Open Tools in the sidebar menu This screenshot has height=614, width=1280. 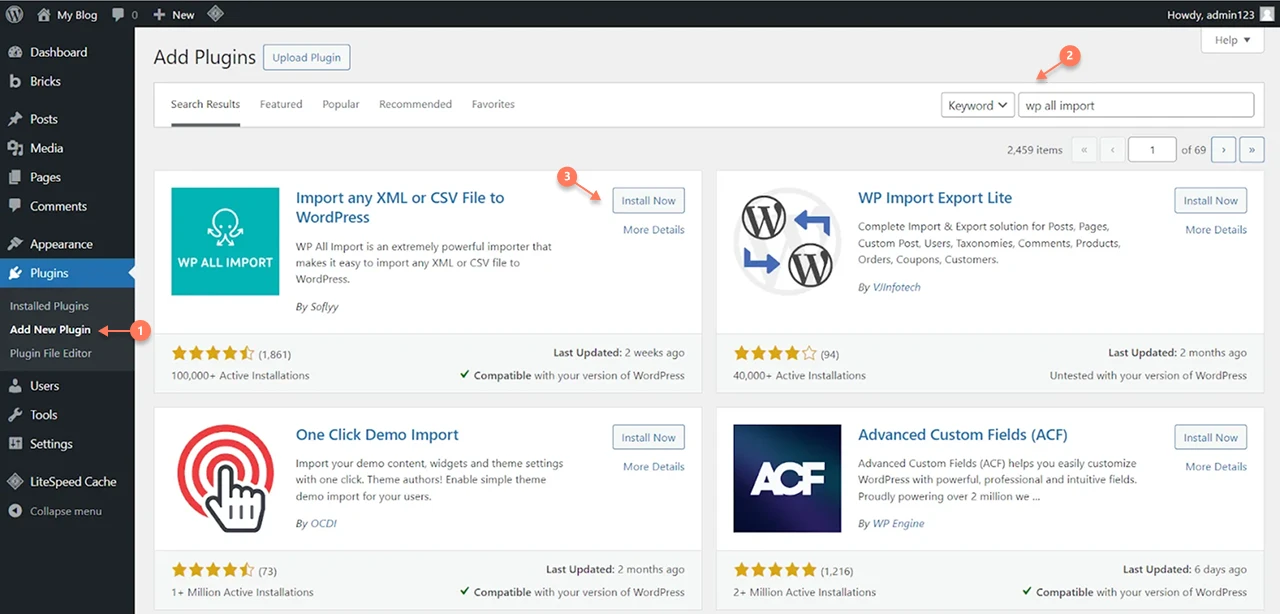coord(43,415)
